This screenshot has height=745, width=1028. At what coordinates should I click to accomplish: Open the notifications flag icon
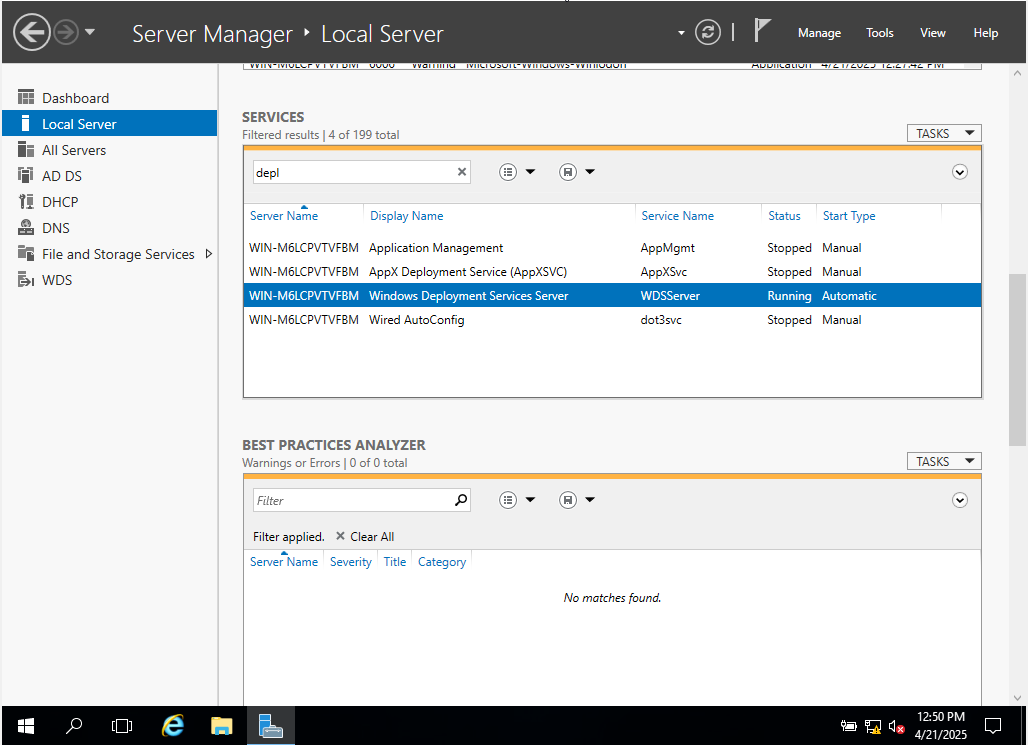[762, 31]
